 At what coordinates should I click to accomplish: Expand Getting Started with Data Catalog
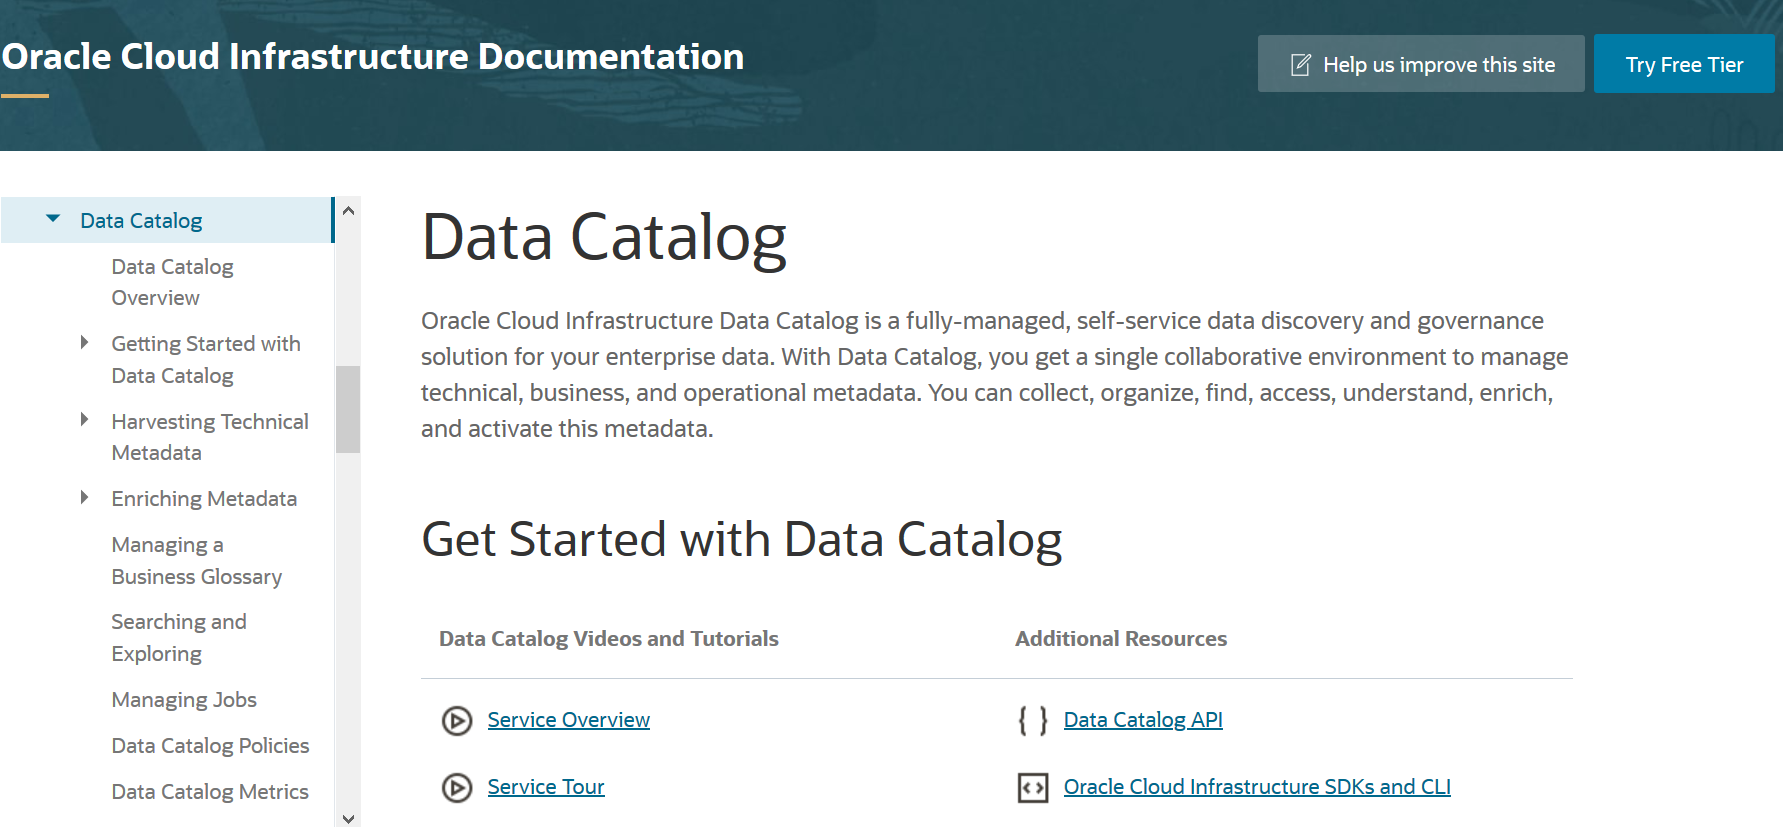point(85,343)
